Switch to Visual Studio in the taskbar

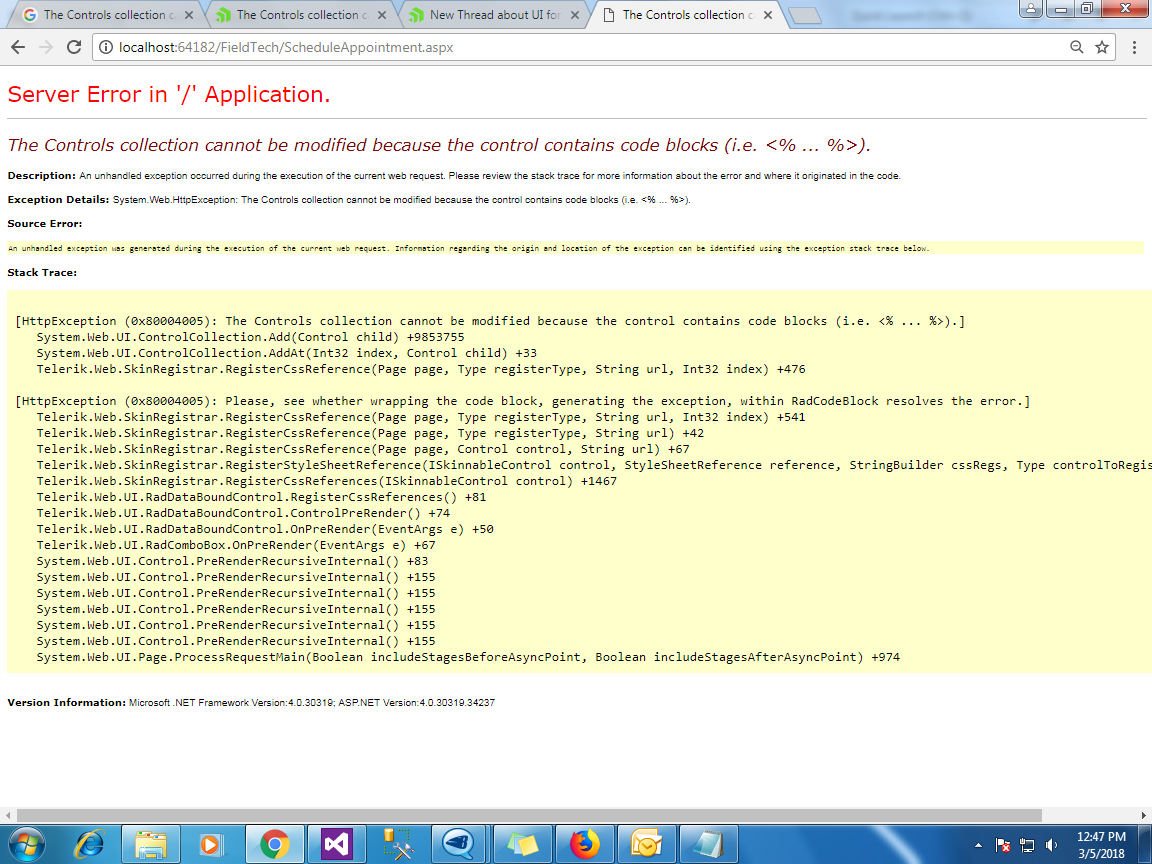point(336,845)
